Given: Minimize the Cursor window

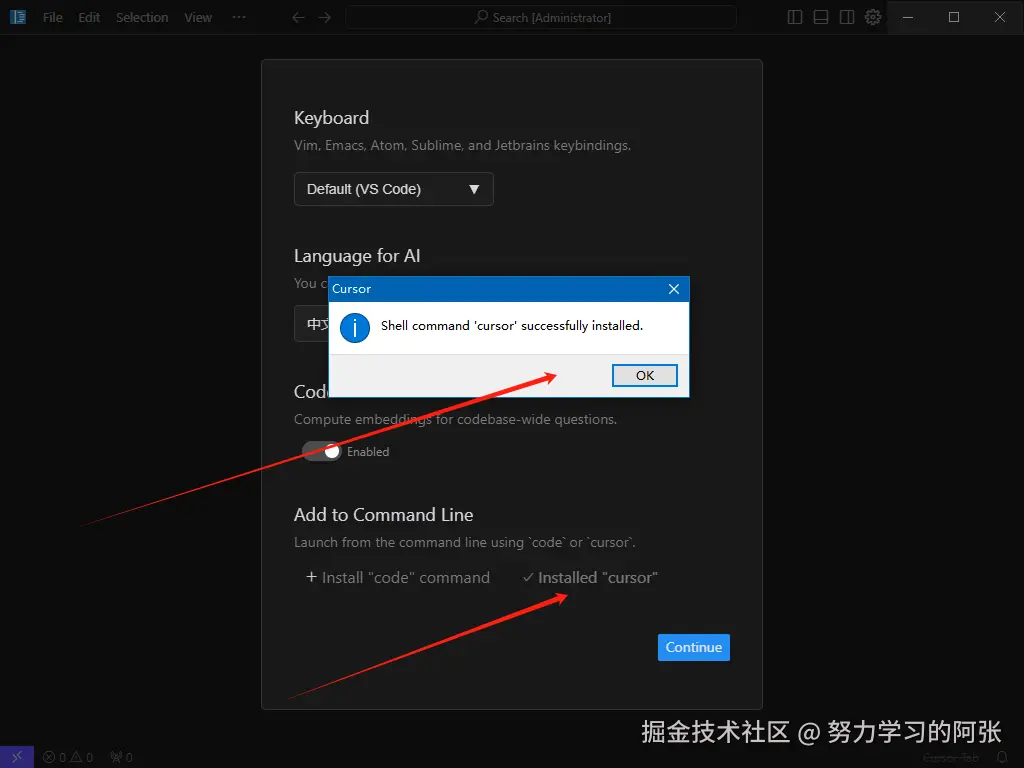Looking at the screenshot, I should [x=908, y=18].
